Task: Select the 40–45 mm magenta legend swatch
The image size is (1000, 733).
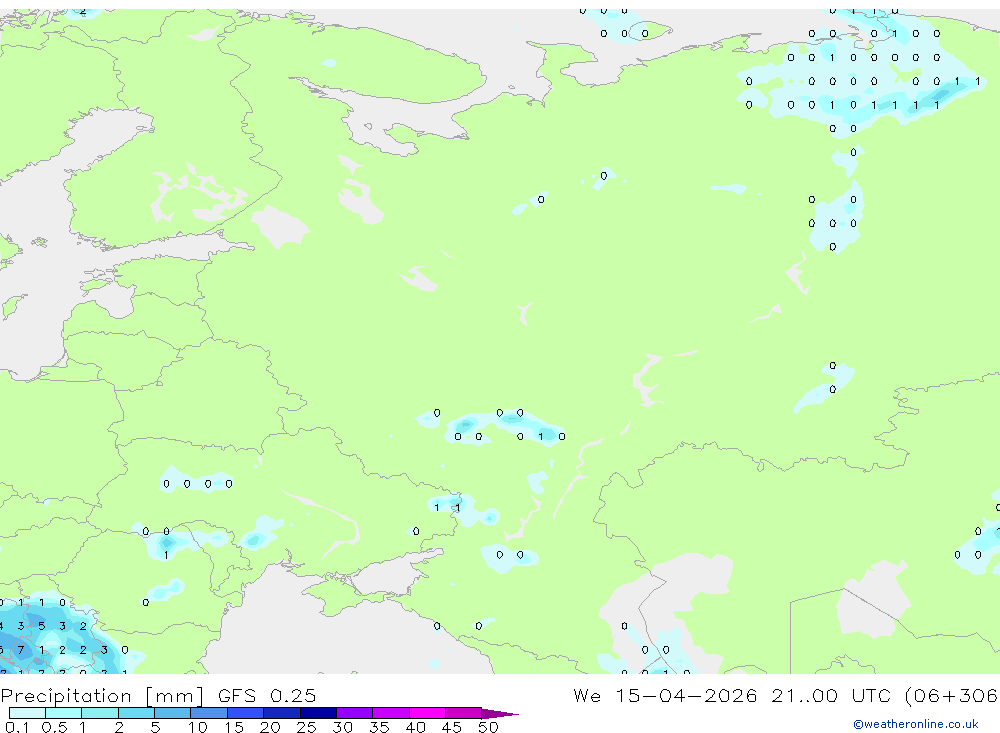Action: [427, 713]
